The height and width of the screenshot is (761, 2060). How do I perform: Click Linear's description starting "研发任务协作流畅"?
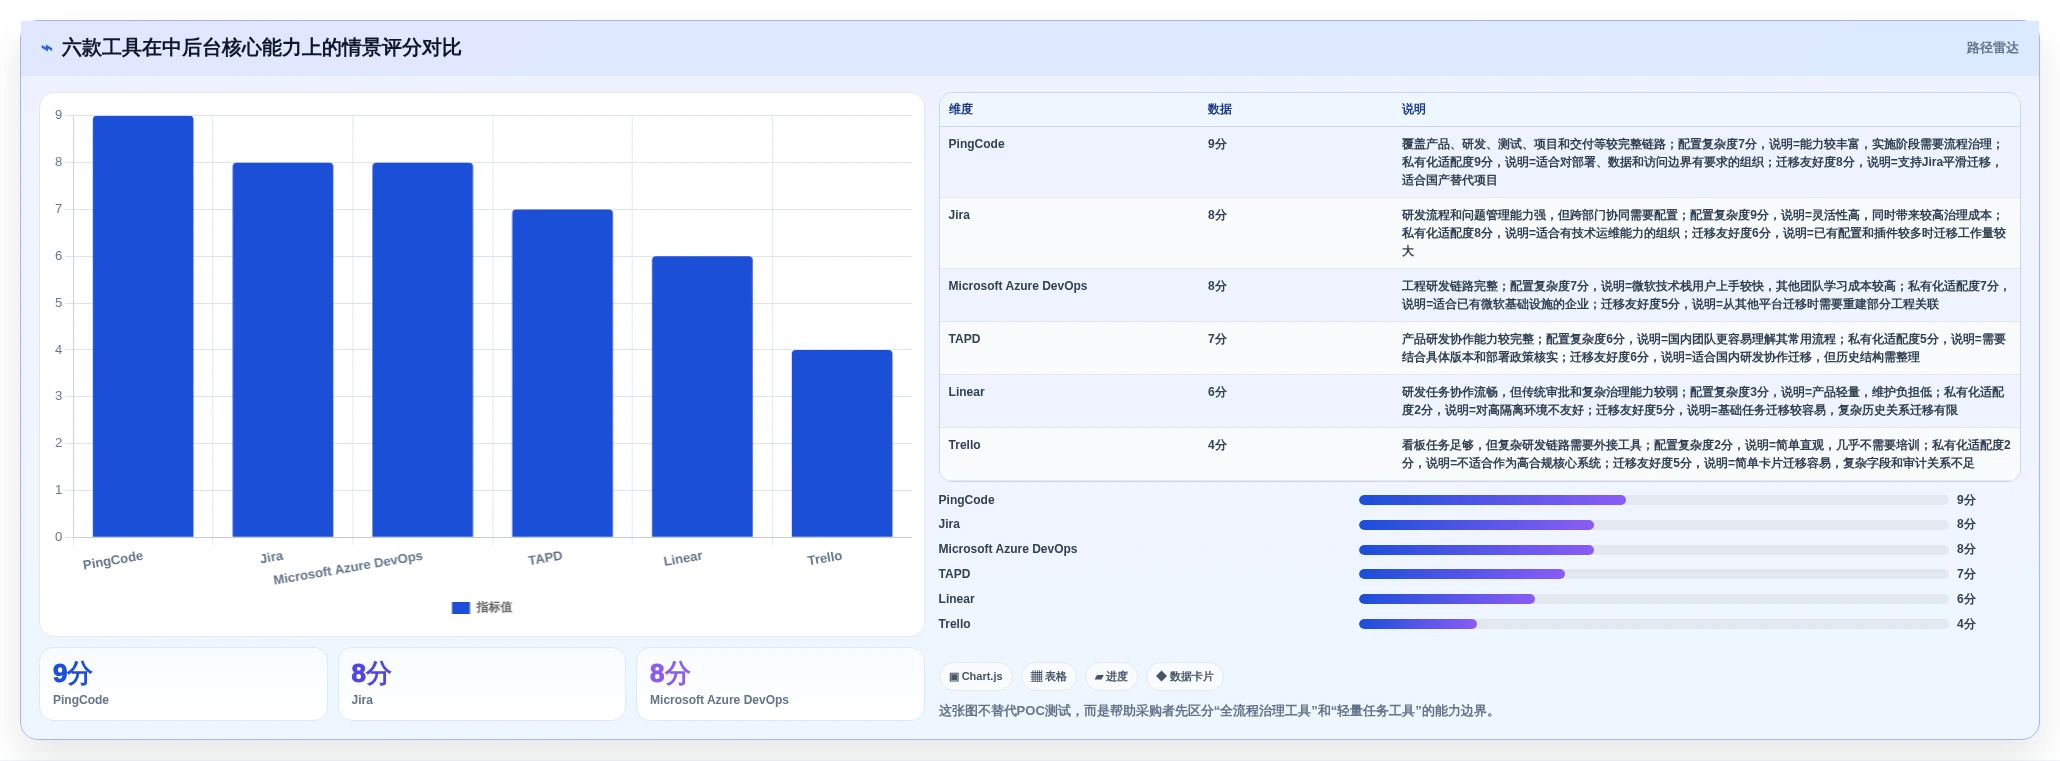[x=1703, y=401]
